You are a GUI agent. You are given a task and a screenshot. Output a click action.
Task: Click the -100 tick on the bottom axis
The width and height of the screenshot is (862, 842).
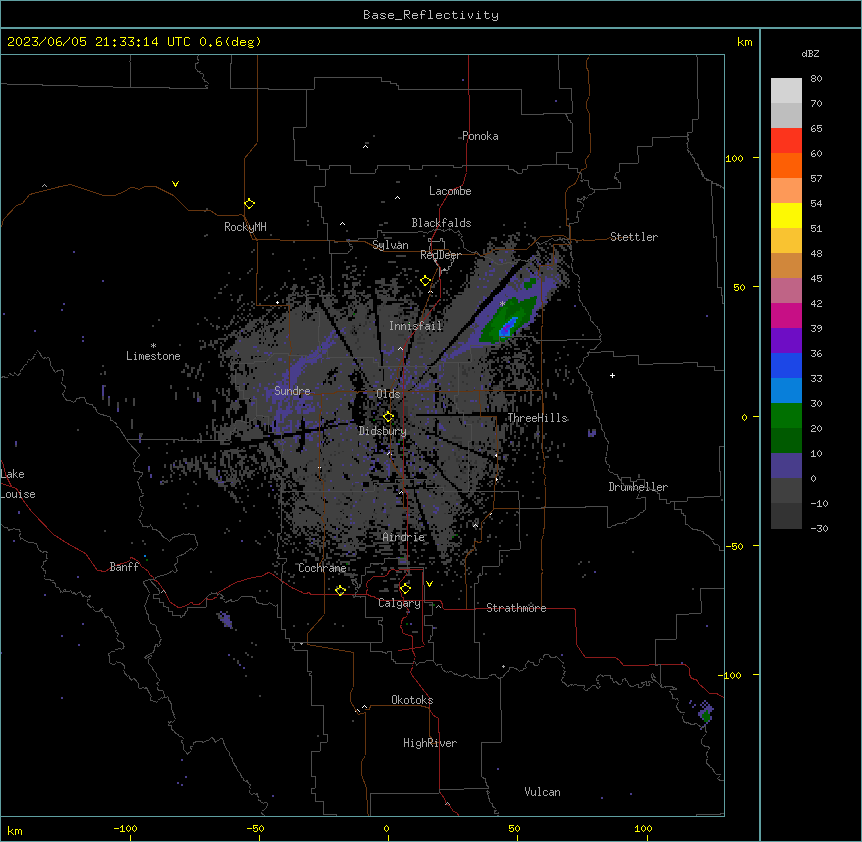pyautogui.click(x=125, y=828)
